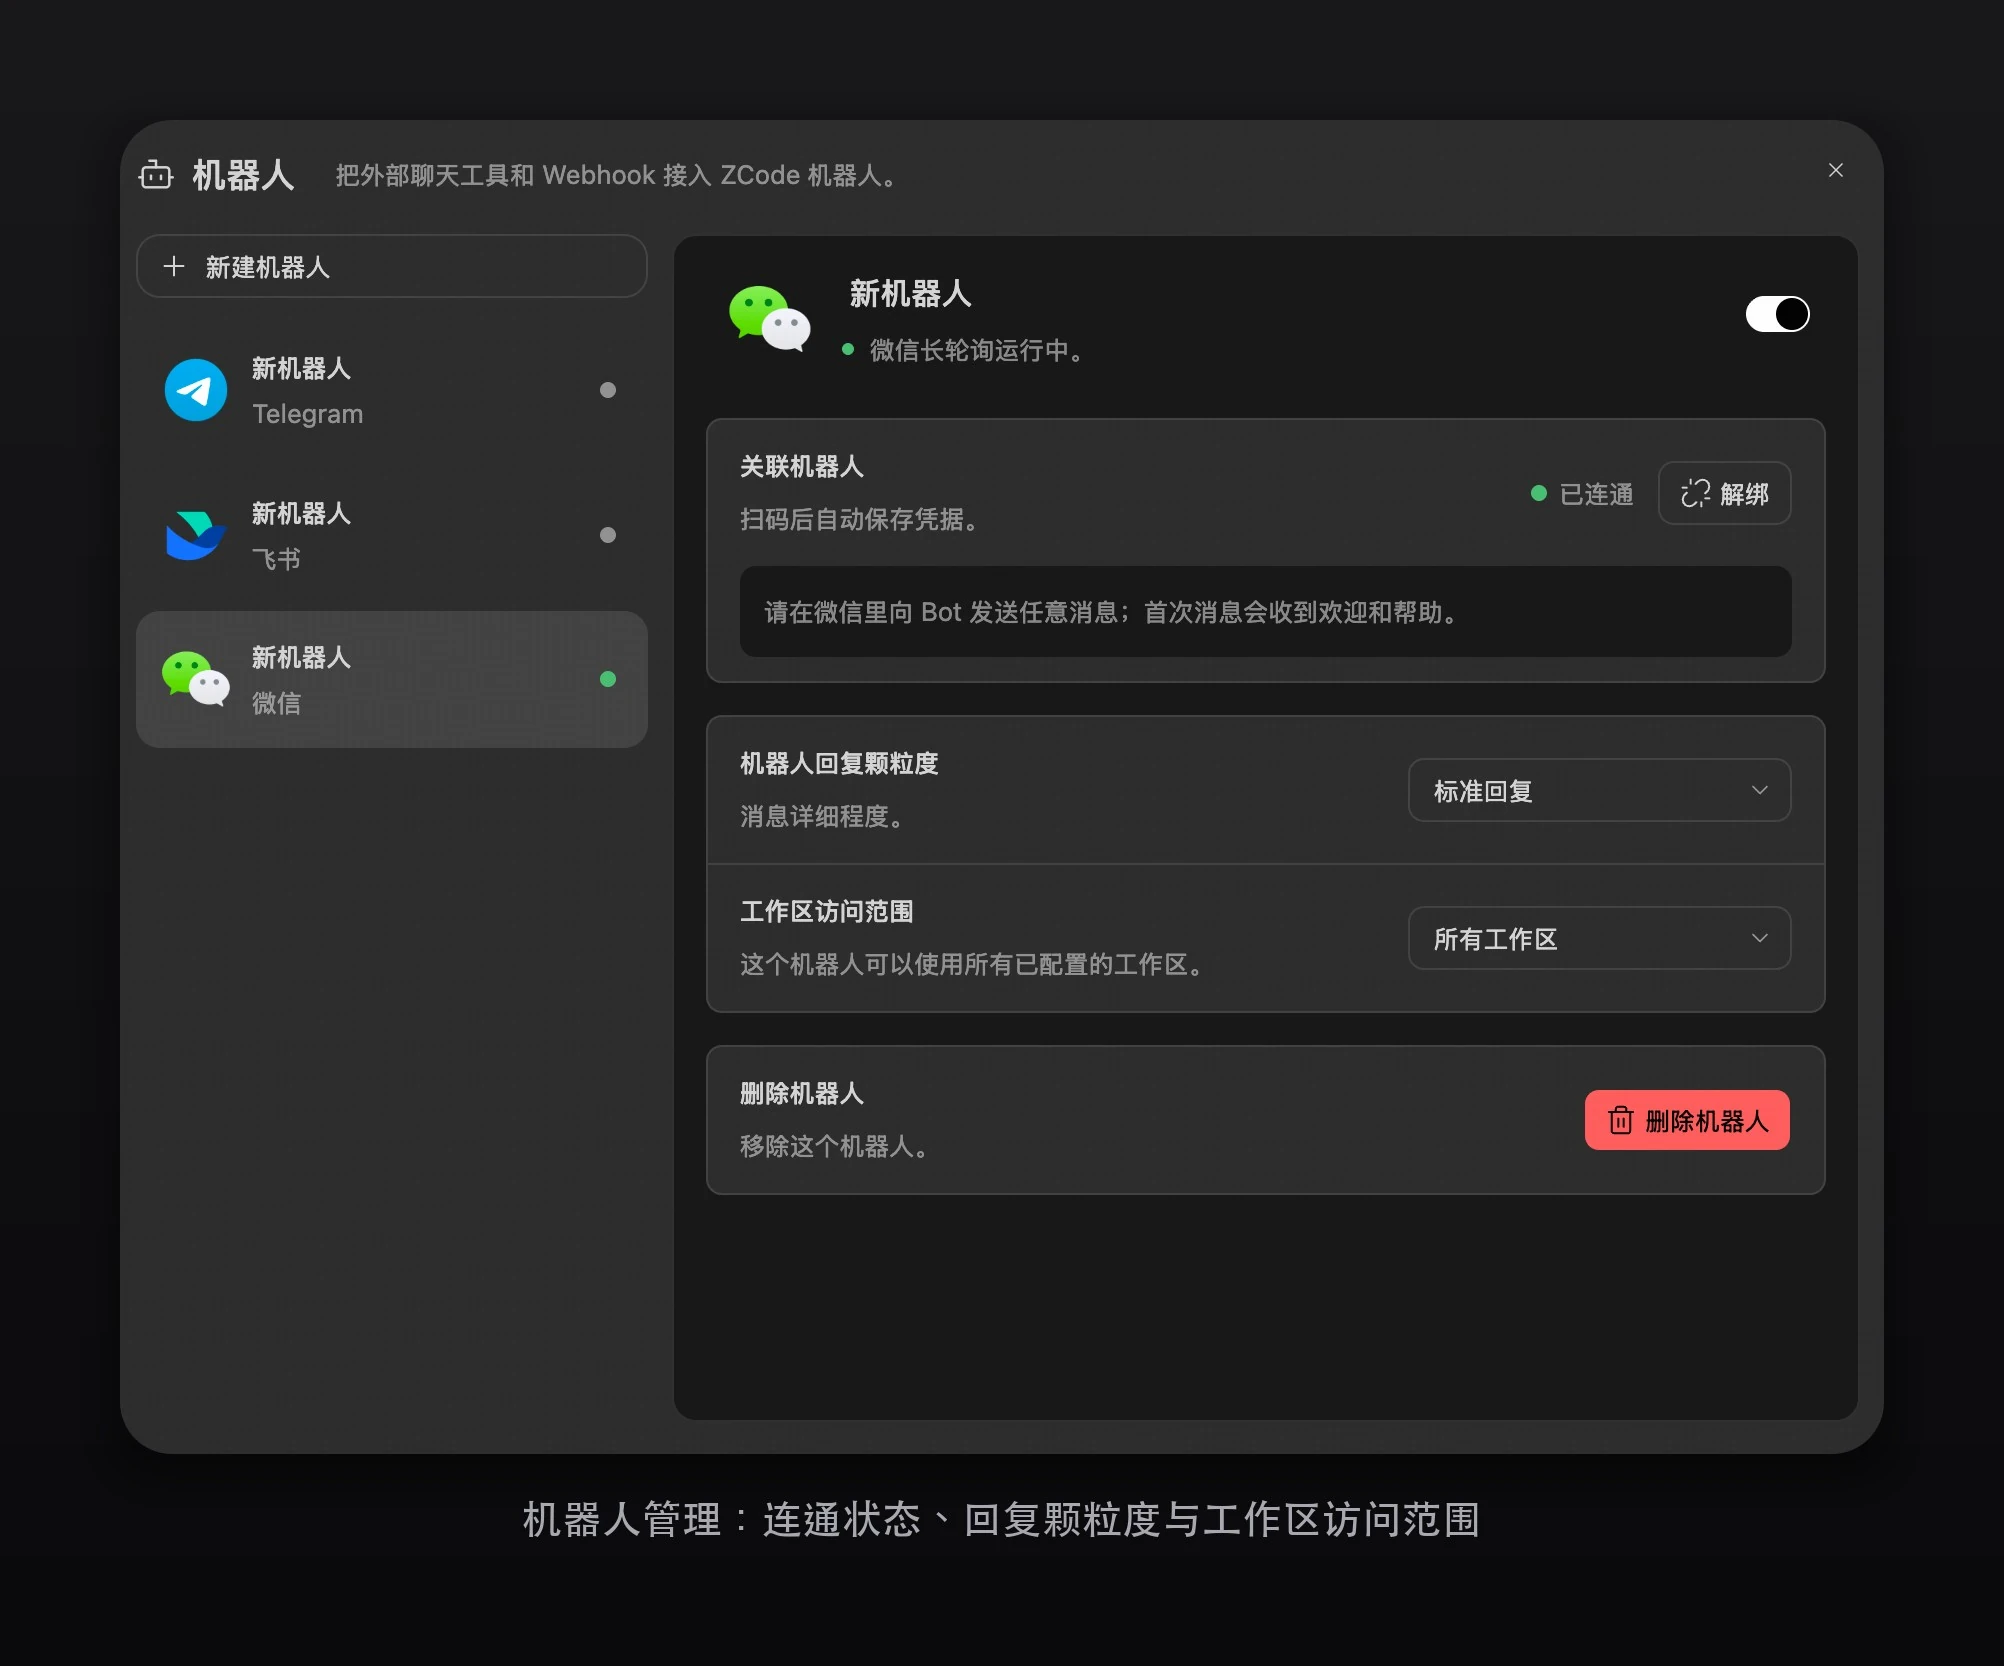Click green status dot of 微信 robot

(x=608, y=679)
